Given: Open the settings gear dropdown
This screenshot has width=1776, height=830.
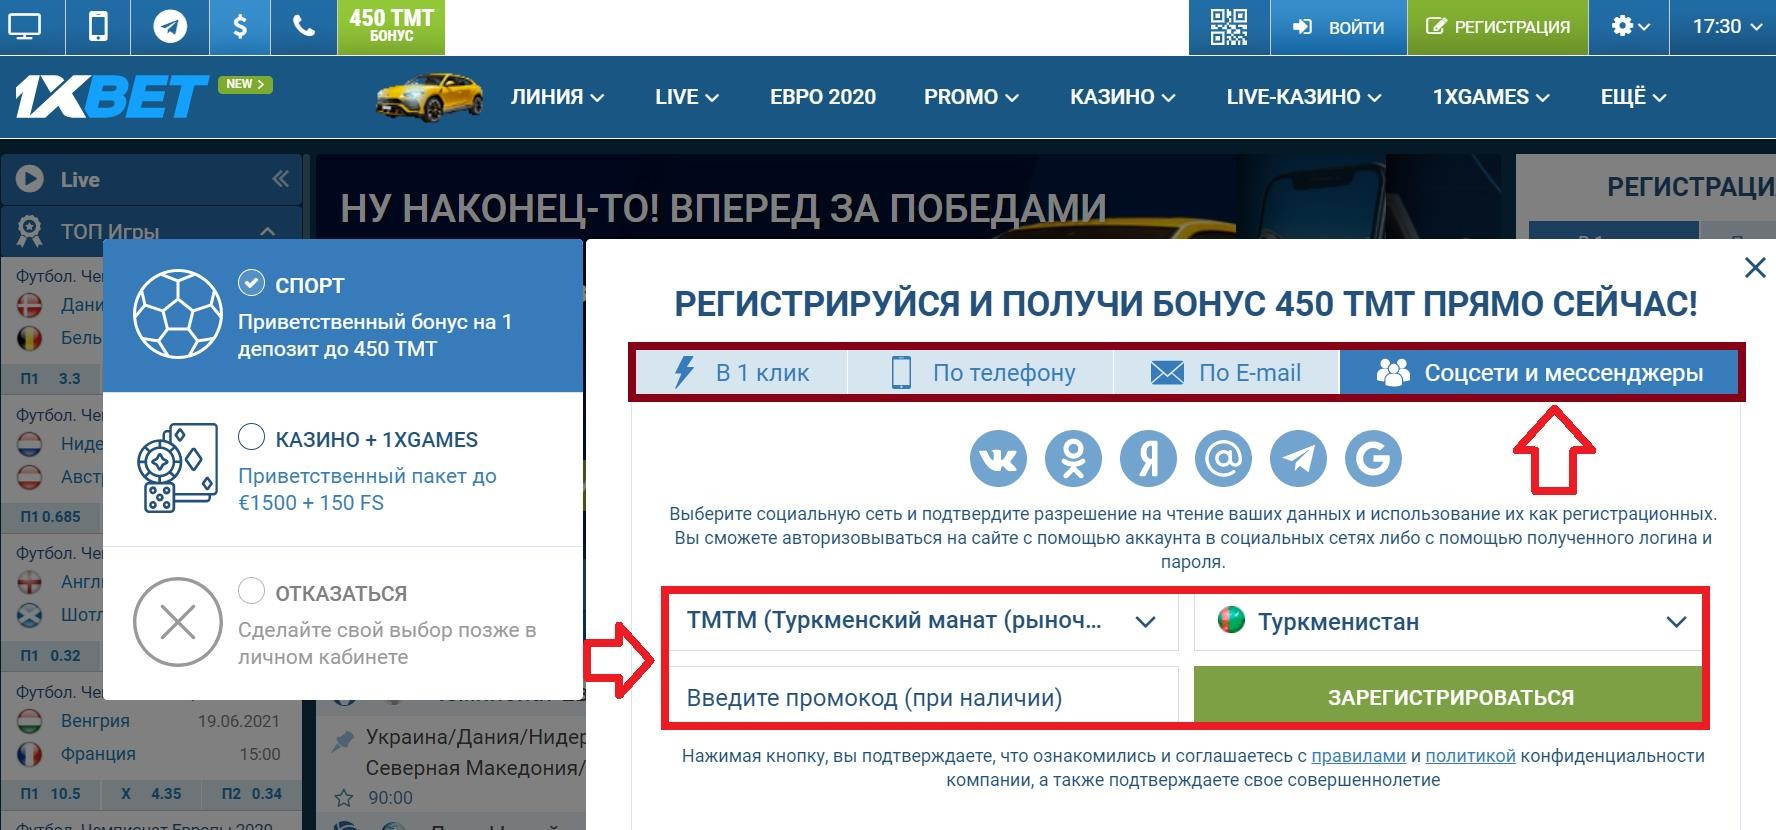Looking at the screenshot, I should pos(1629,27).
